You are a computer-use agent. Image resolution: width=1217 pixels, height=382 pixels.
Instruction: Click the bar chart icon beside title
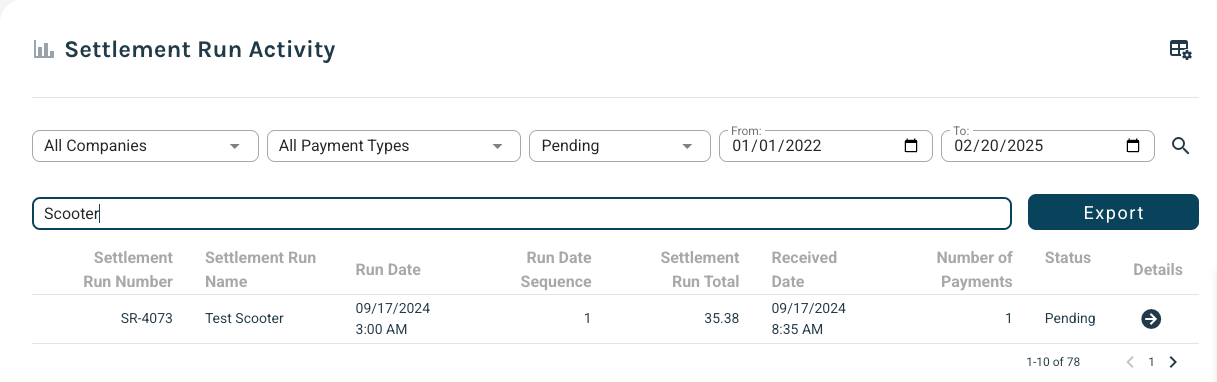[x=43, y=49]
